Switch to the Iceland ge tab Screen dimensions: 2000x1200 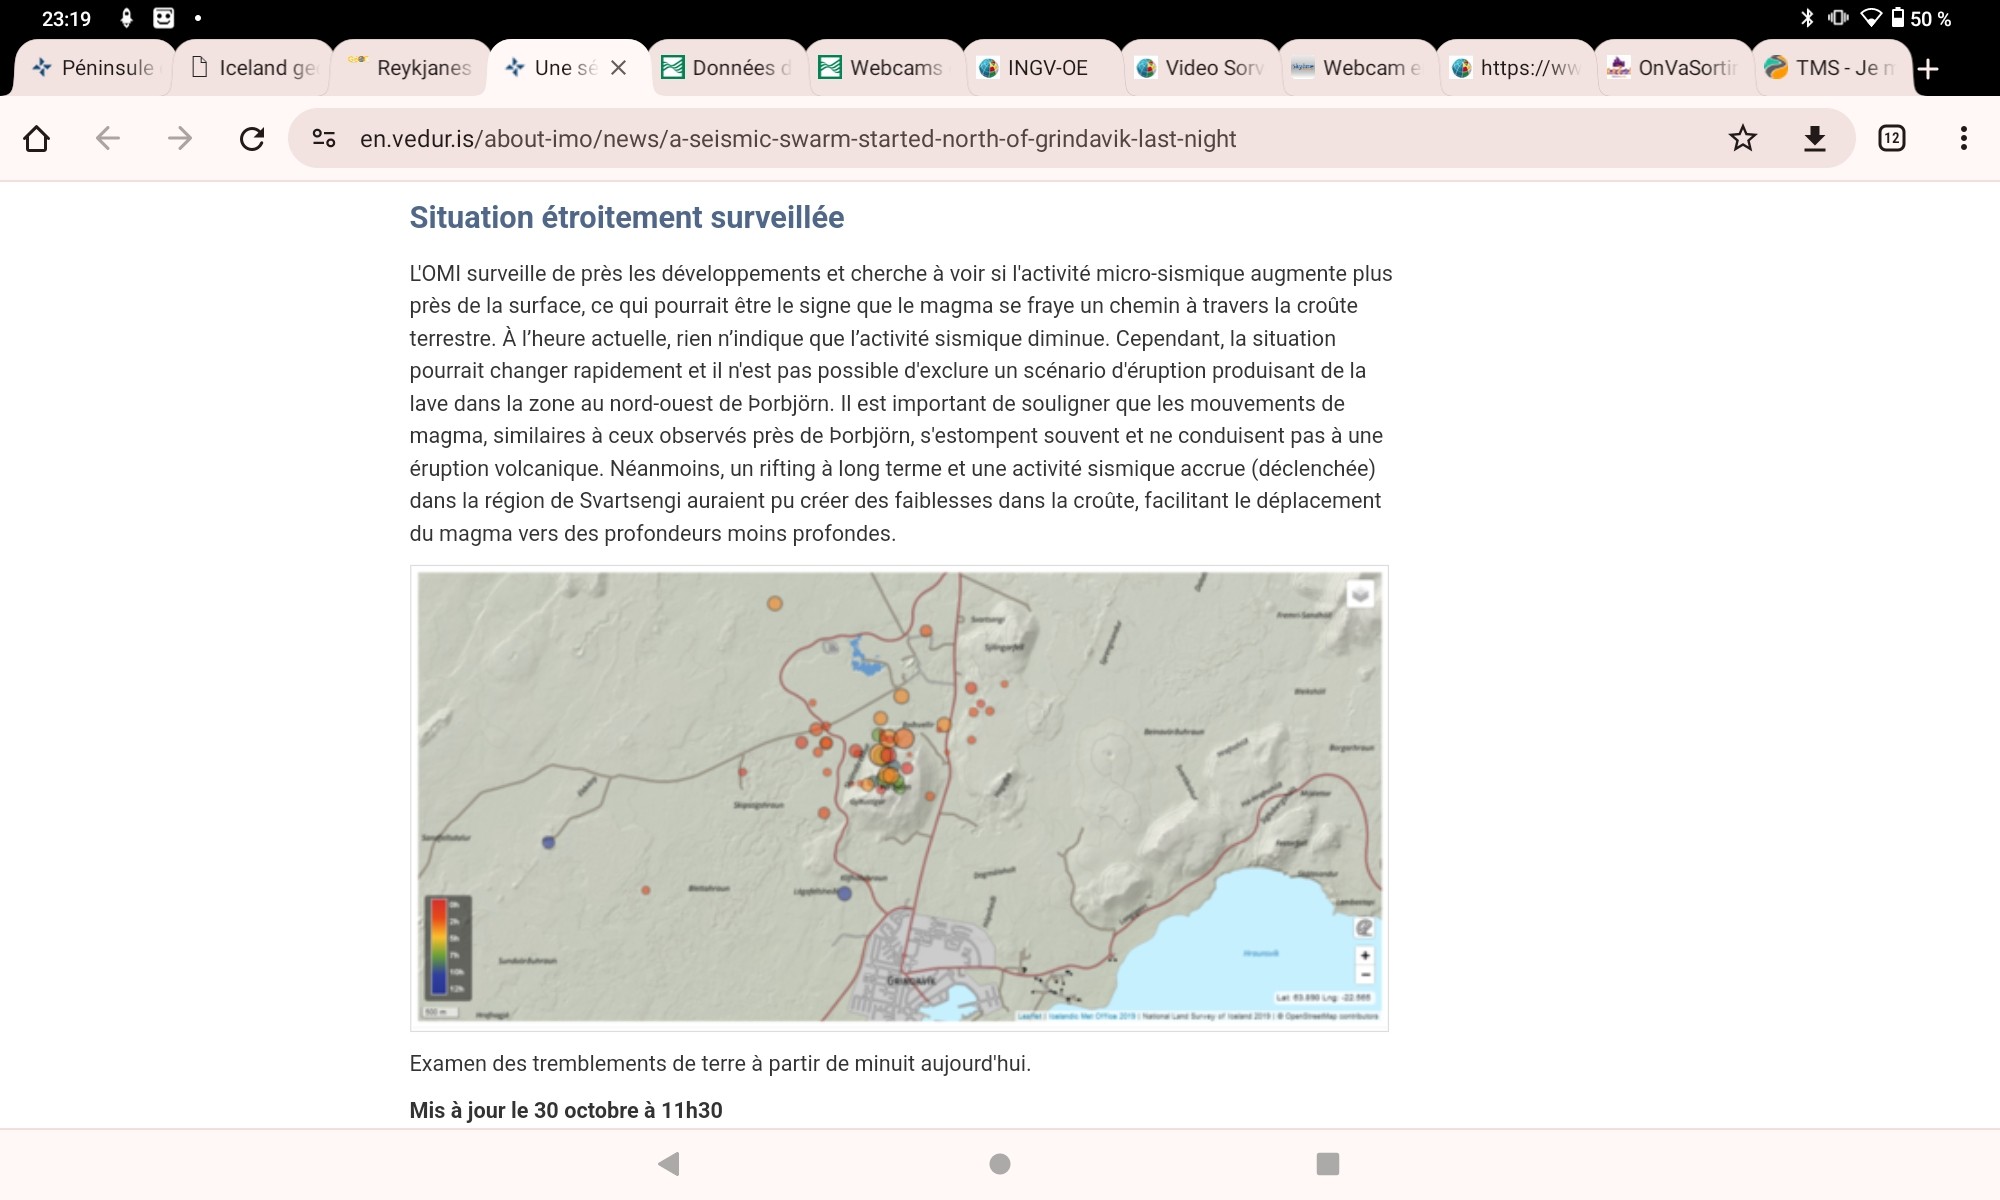(x=254, y=68)
